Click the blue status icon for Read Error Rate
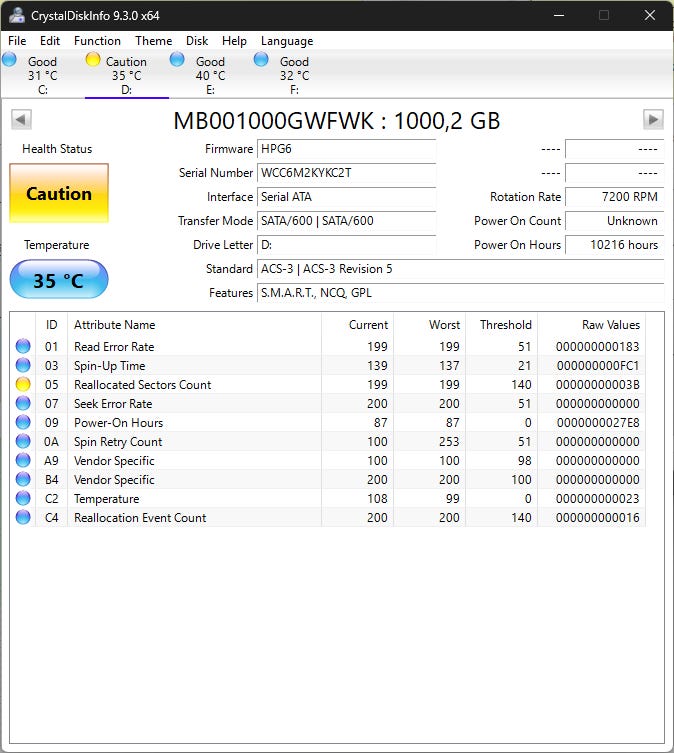This screenshot has height=753, width=674. click(23, 347)
